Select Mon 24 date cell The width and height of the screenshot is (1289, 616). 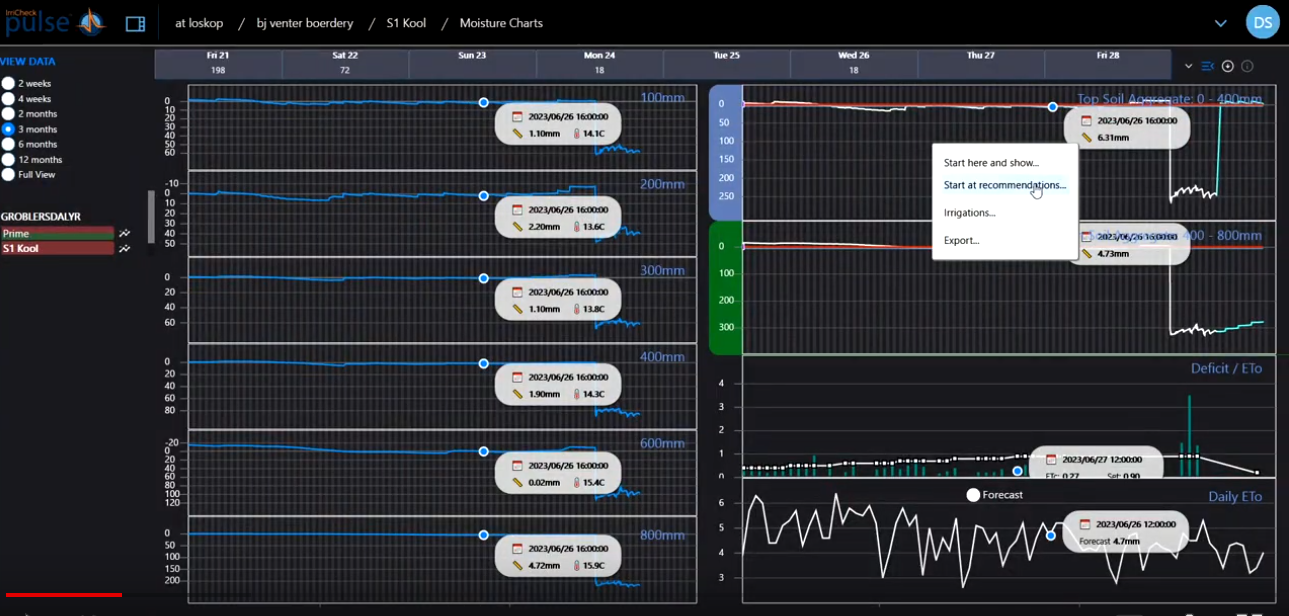tap(599, 63)
